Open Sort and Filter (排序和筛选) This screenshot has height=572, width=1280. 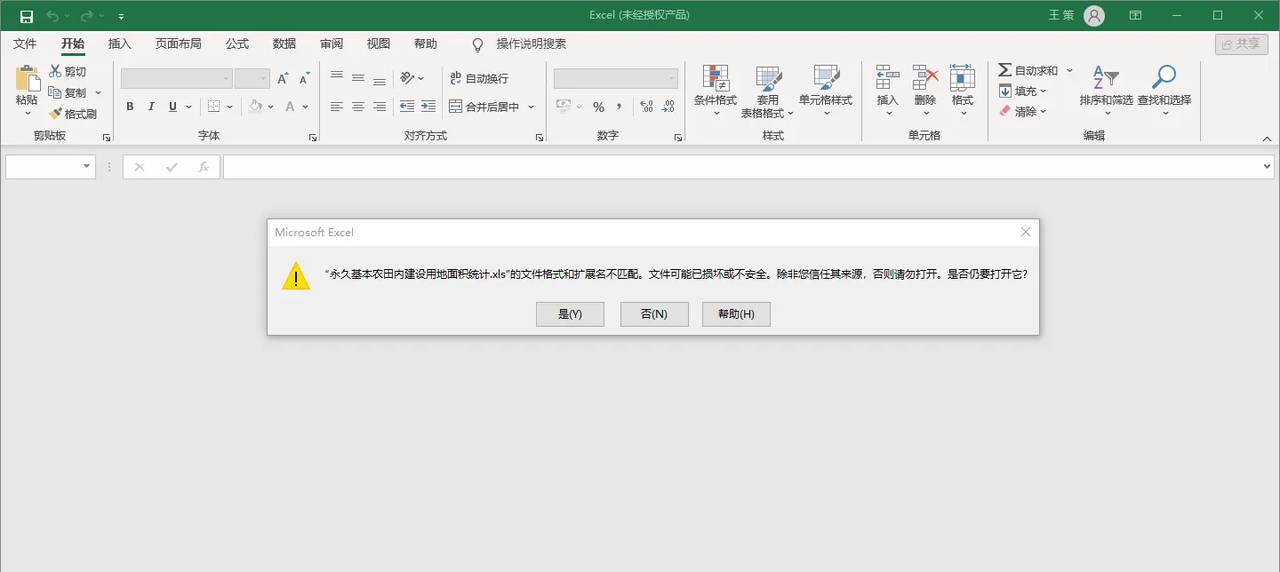pos(1106,90)
